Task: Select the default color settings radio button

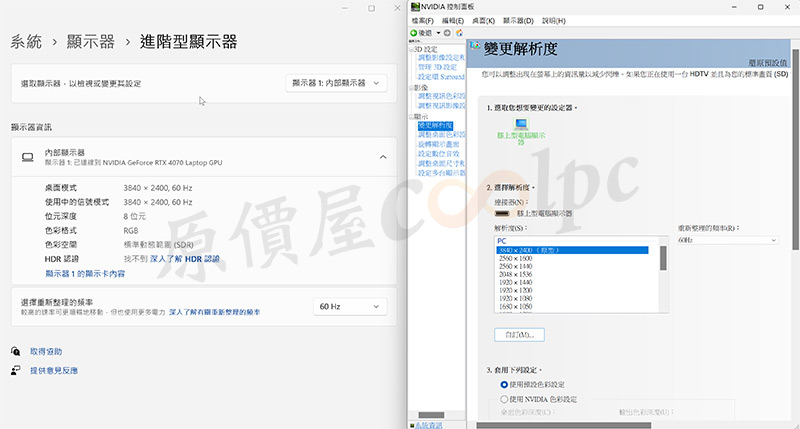Action: point(504,385)
